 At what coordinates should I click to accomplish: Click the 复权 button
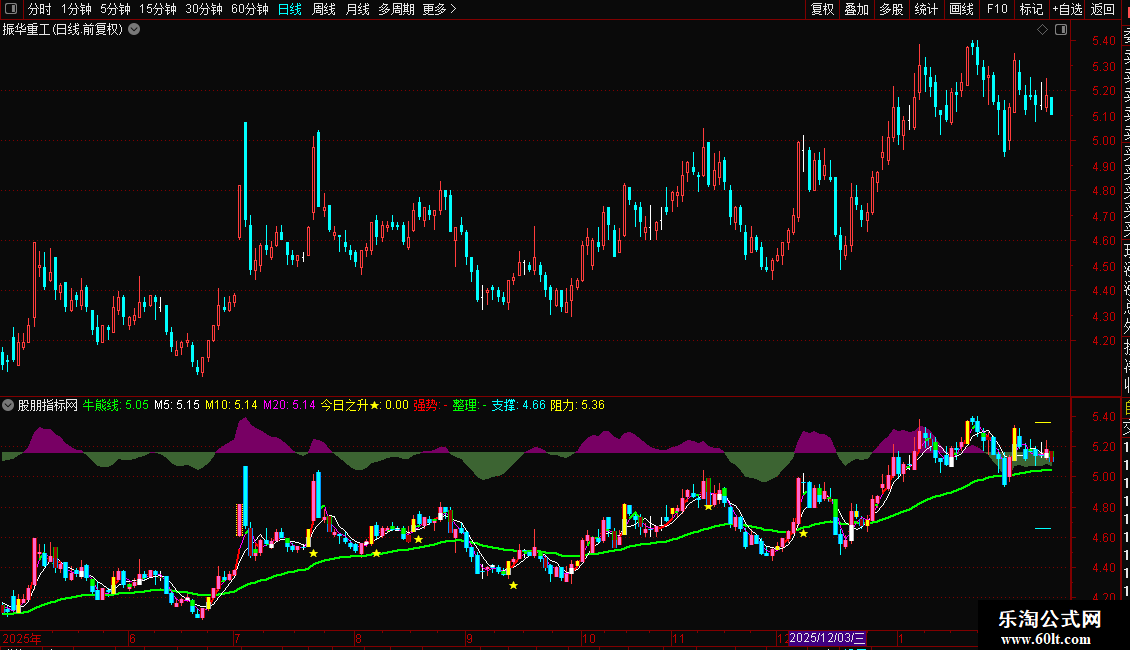pyautogui.click(x=822, y=9)
